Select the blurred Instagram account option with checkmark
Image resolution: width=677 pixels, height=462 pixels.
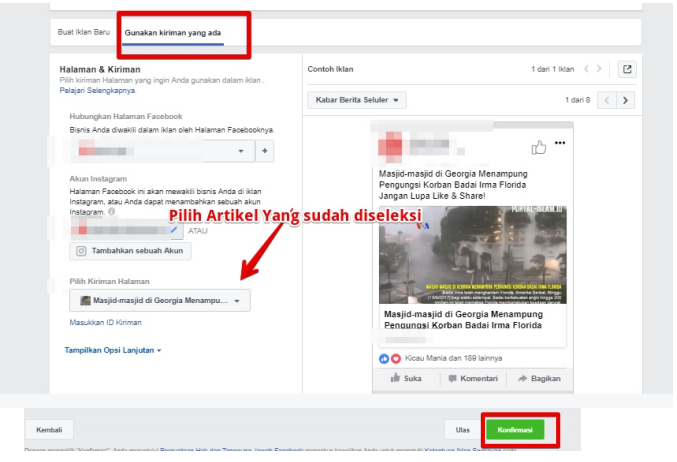point(127,230)
